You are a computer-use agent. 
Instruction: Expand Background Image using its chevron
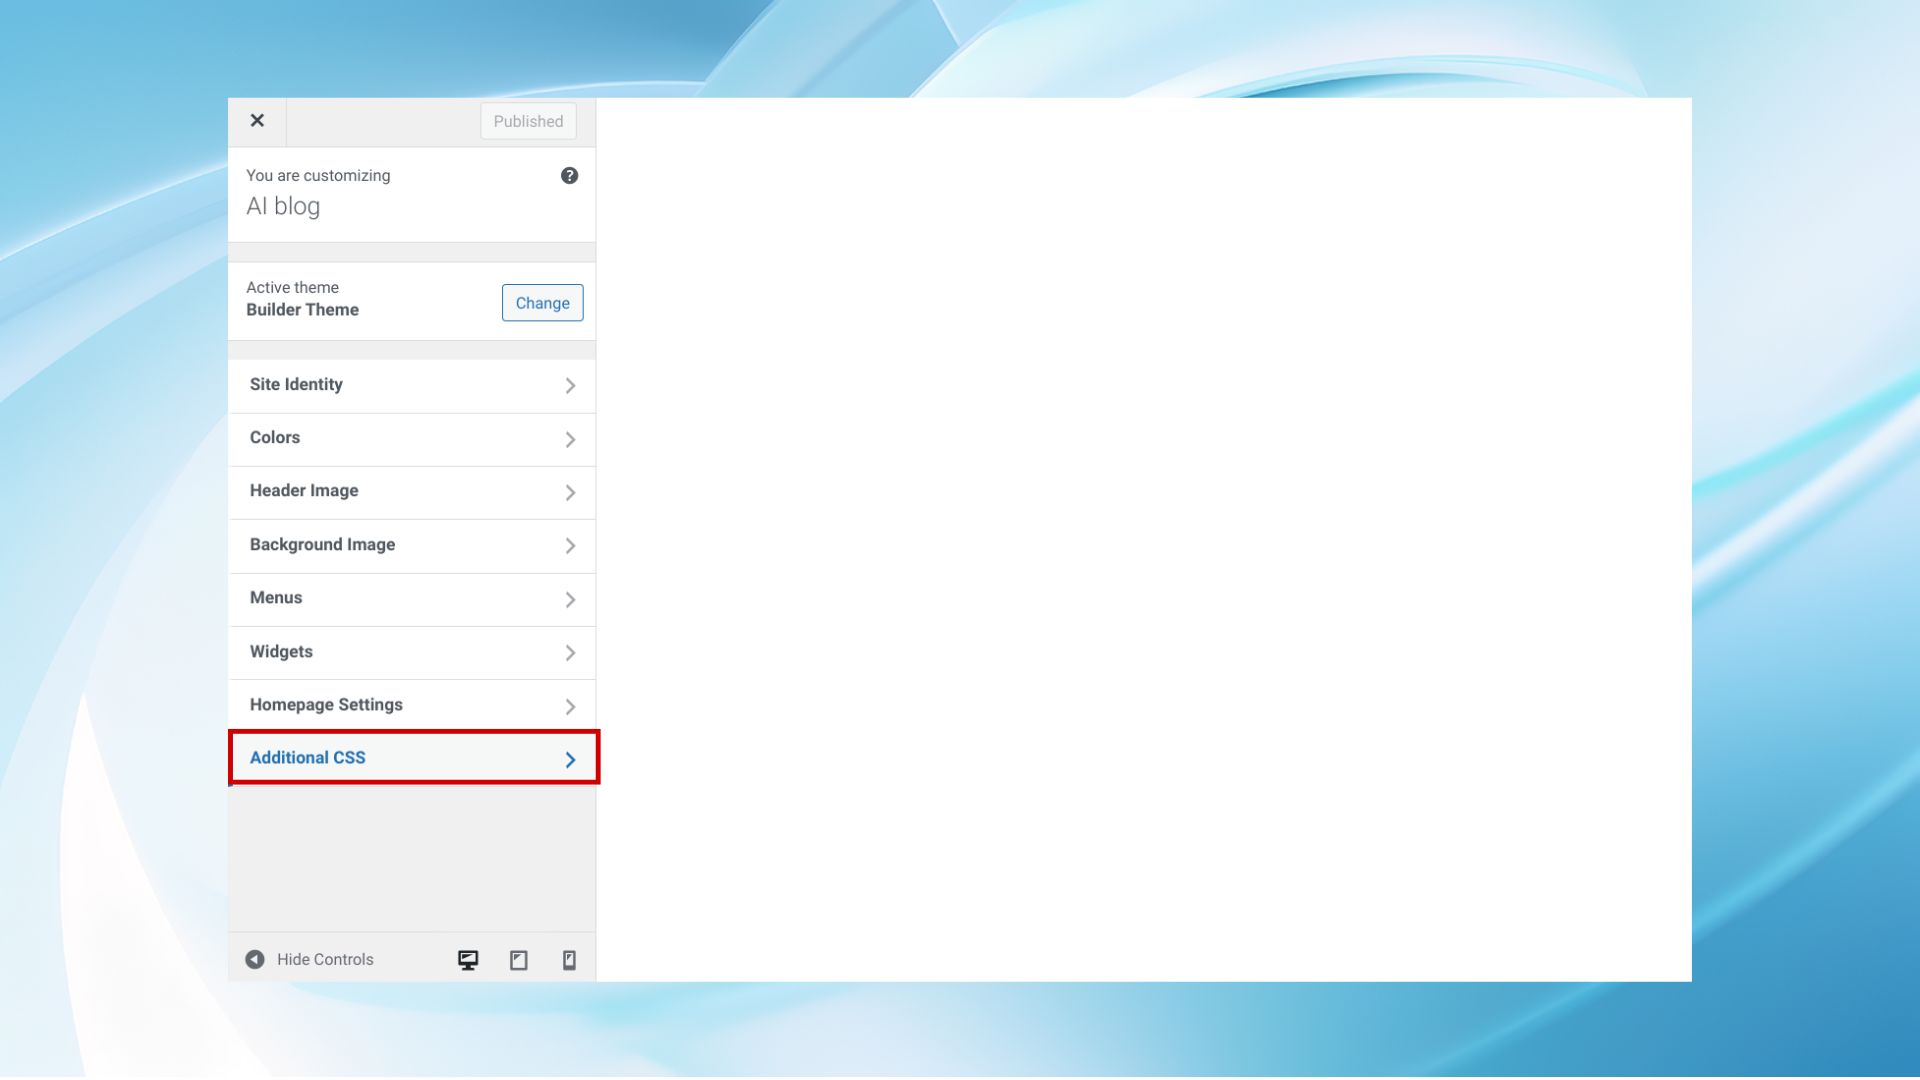point(570,546)
